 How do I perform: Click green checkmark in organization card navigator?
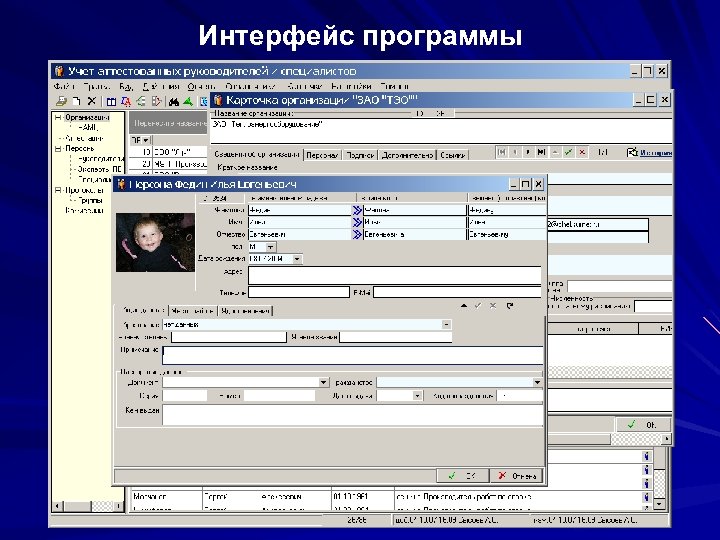[568, 152]
